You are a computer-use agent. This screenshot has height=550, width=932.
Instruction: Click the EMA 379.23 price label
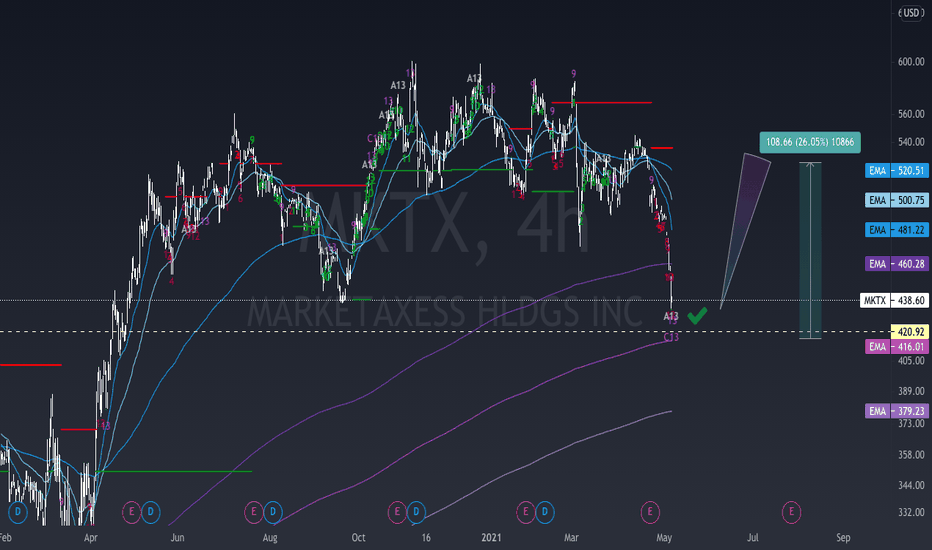(x=896, y=411)
